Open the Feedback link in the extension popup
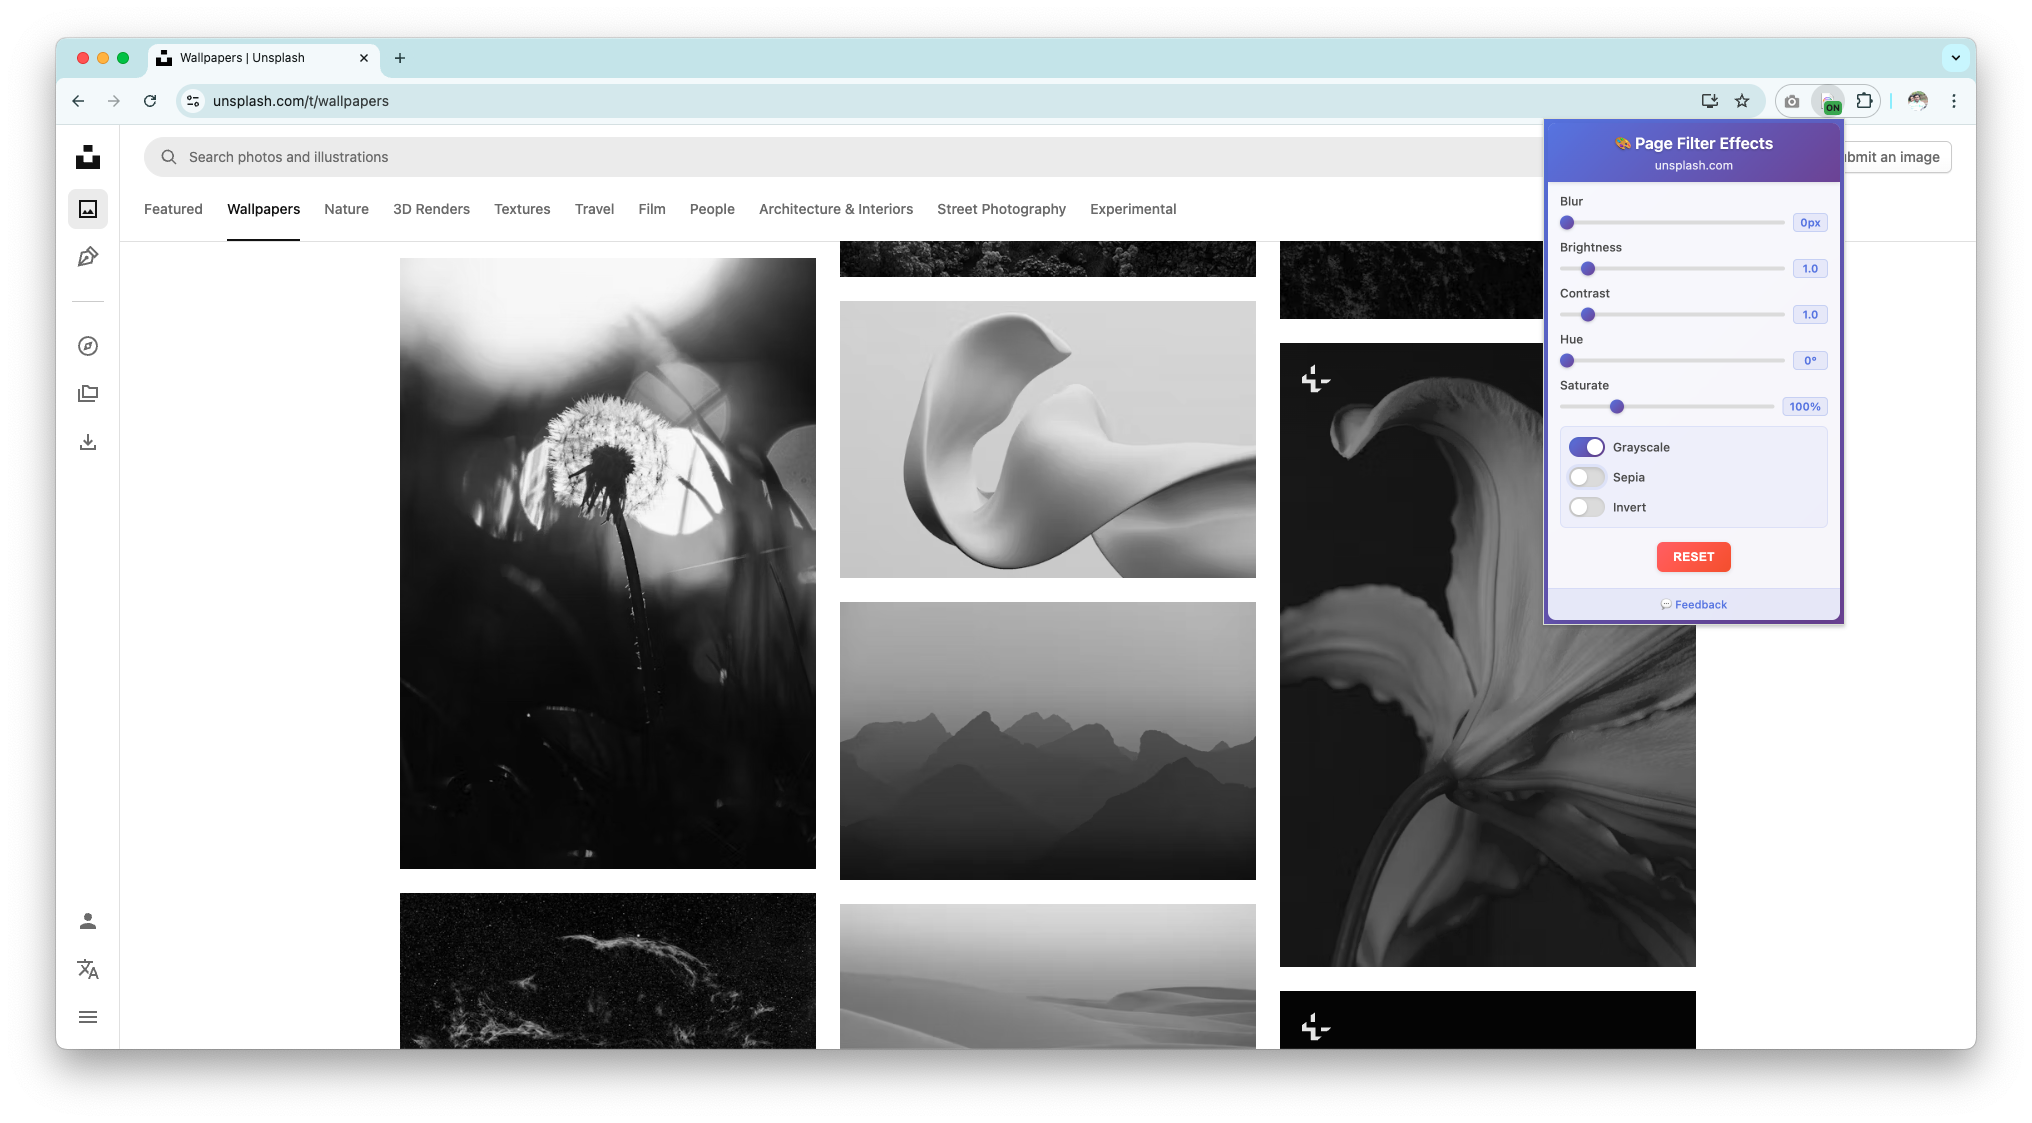This screenshot has width=2032, height=1123. (1693, 604)
